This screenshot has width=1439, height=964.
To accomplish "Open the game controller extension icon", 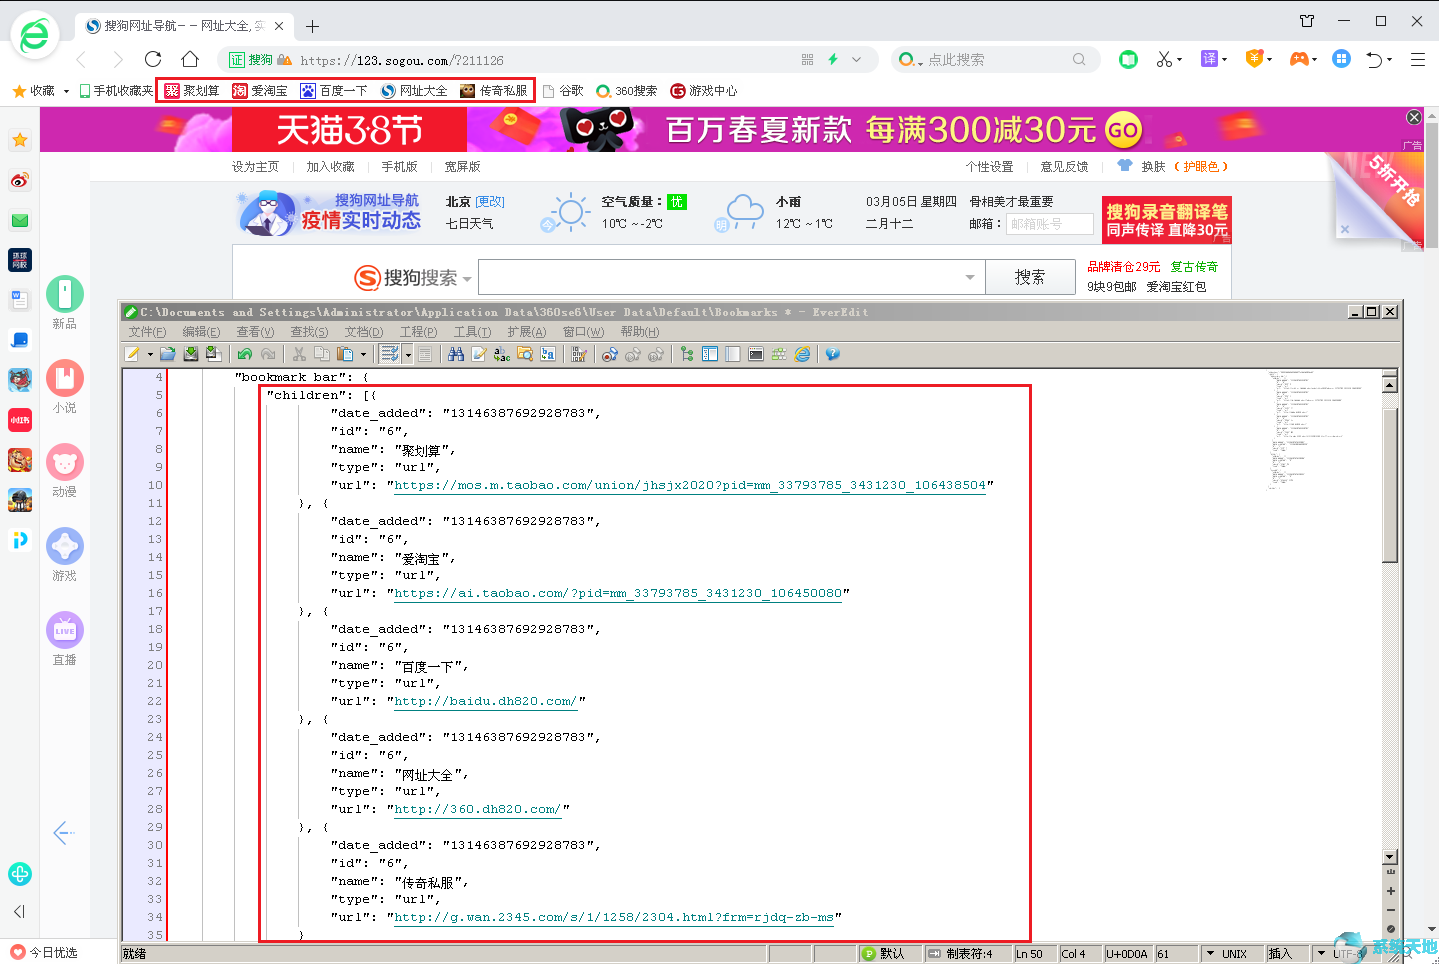I will pos(1299,59).
